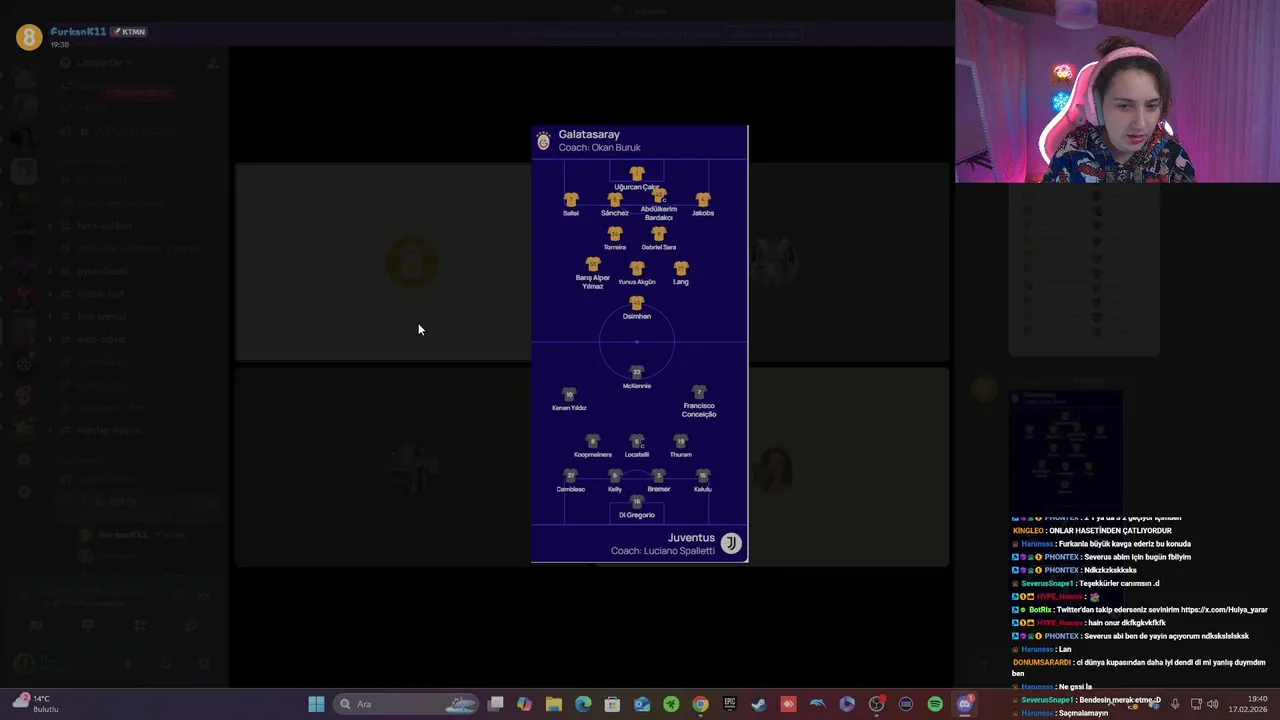1280x720 pixels.
Task: Click the streamer webcam overlay
Action: tap(1117, 91)
